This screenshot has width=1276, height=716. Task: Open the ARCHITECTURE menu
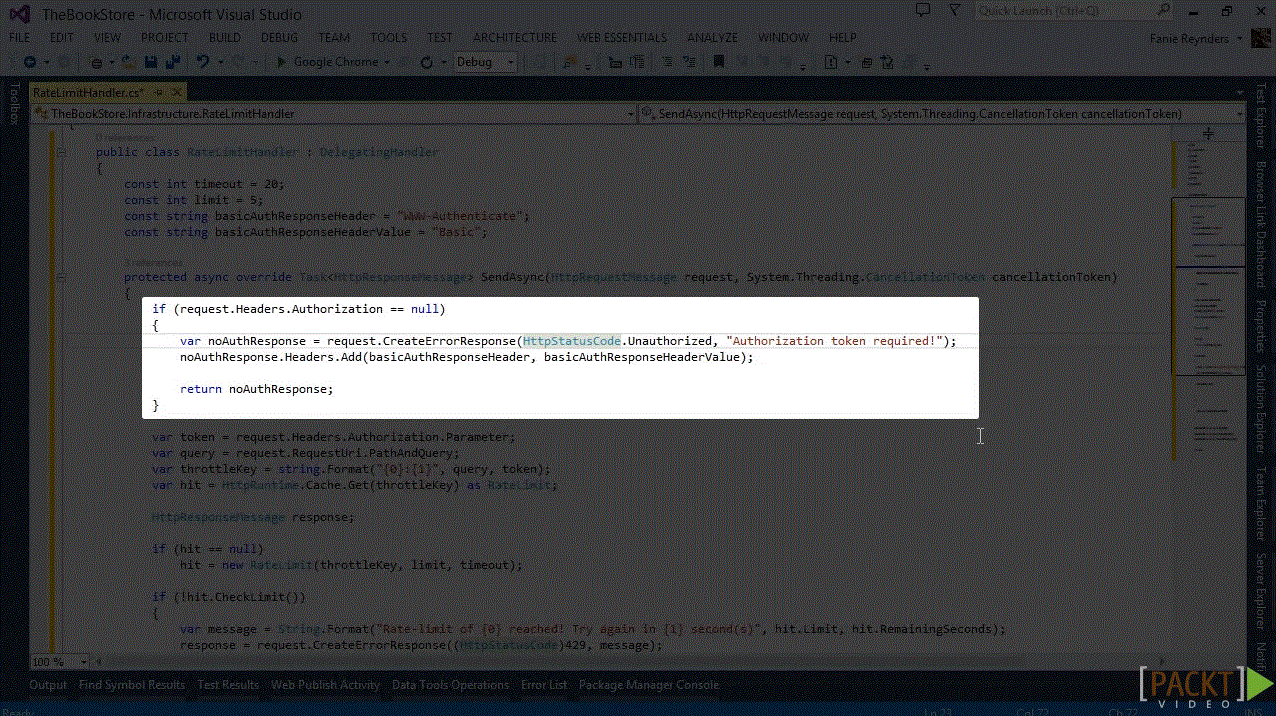click(x=515, y=38)
